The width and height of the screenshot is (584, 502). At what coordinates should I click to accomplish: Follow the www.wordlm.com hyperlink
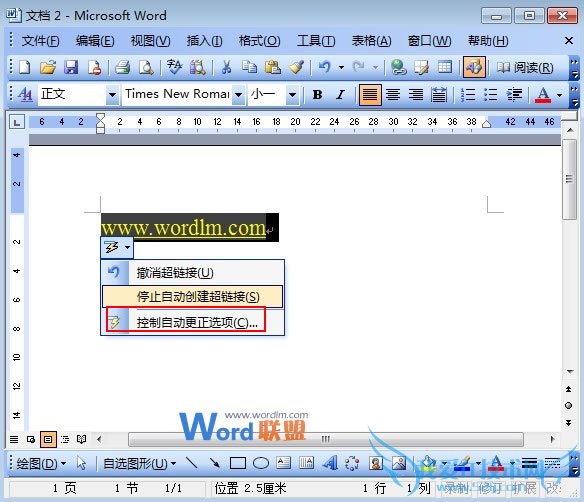click(183, 228)
